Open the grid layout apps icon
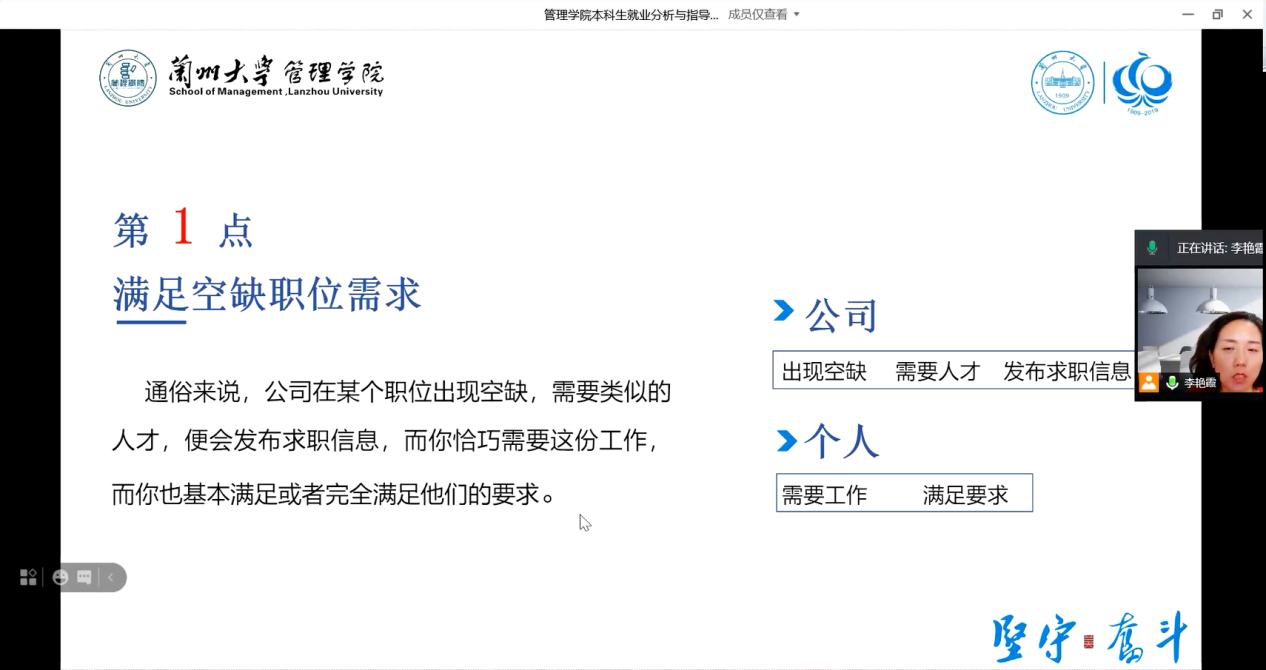Screen dimensions: 1266x670 coord(28,577)
